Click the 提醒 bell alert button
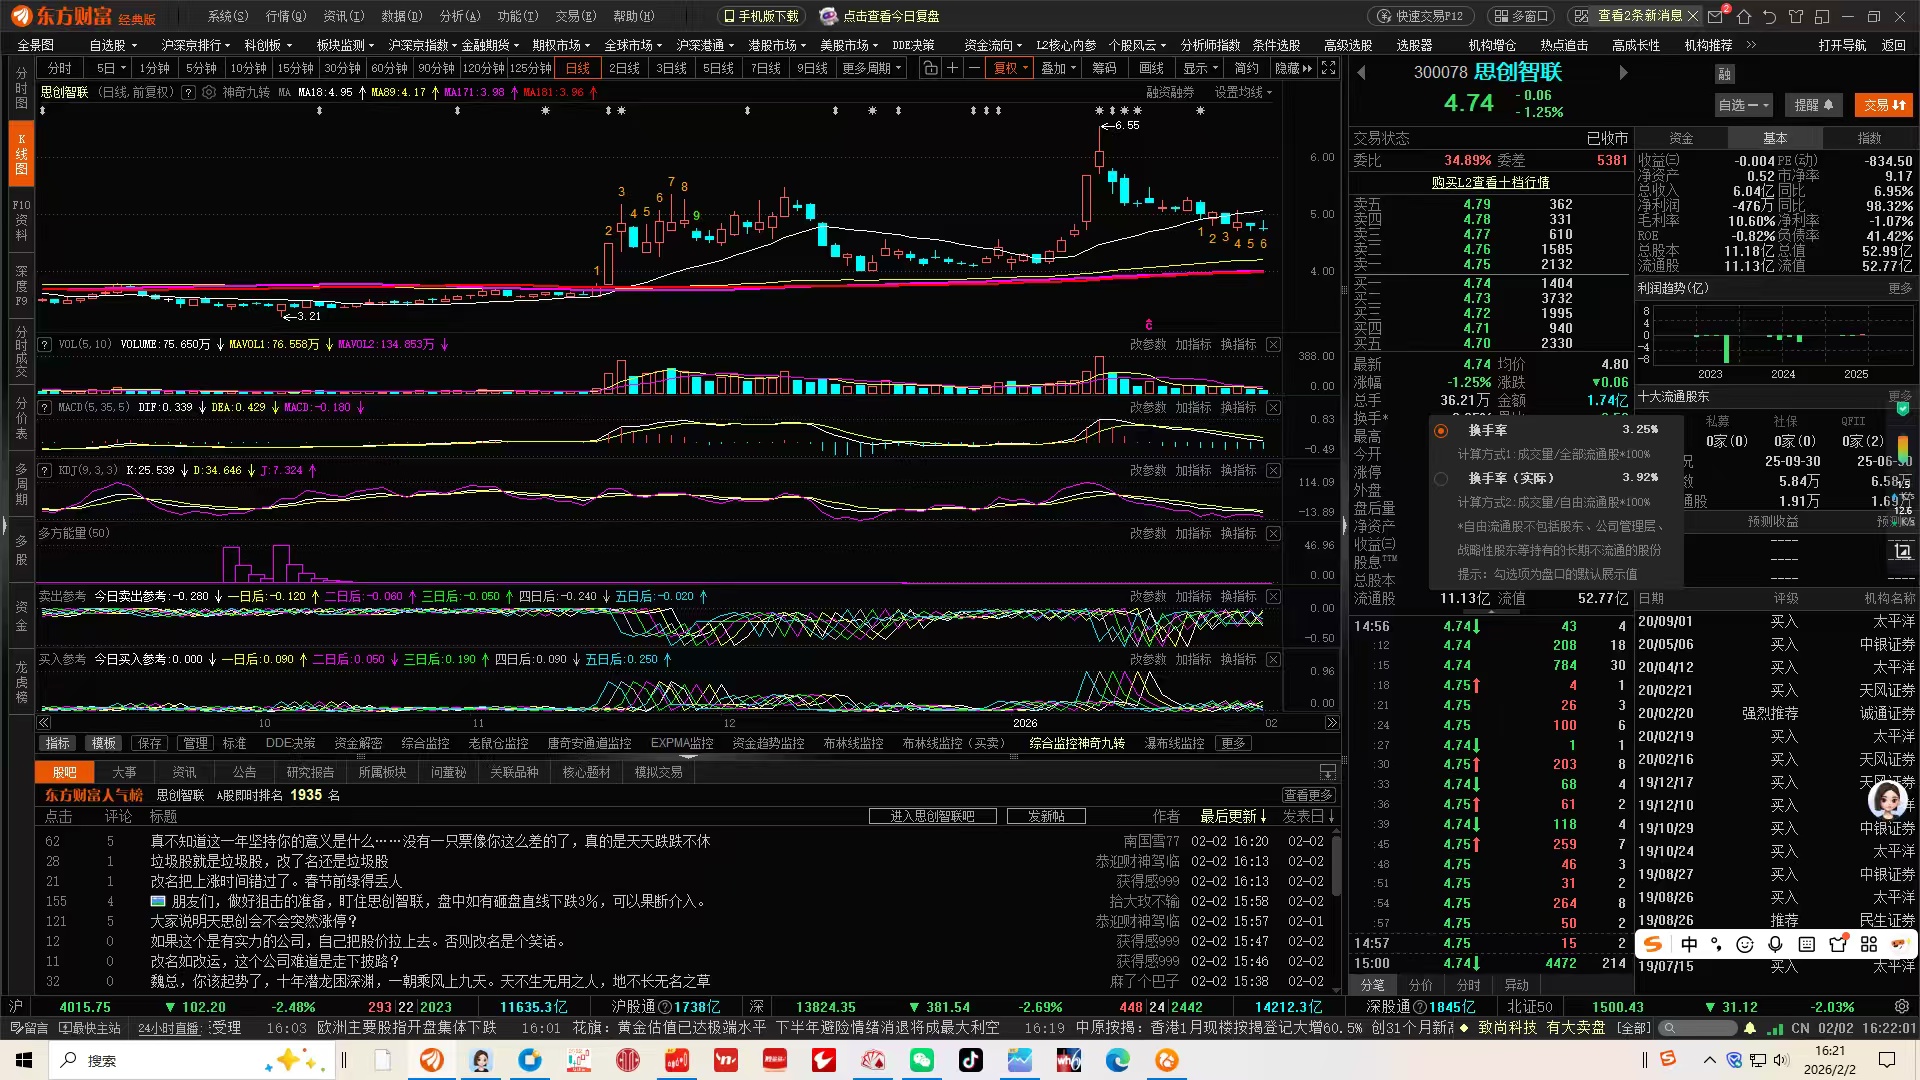The width and height of the screenshot is (1920, 1080). point(1813,105)
